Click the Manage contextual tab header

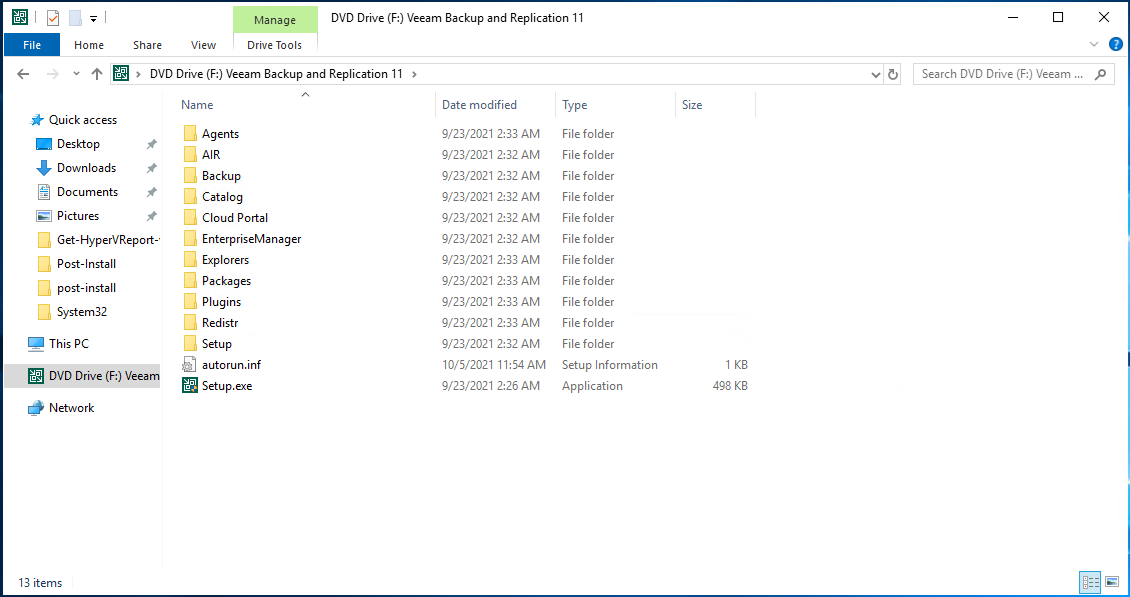coord(275,20)
